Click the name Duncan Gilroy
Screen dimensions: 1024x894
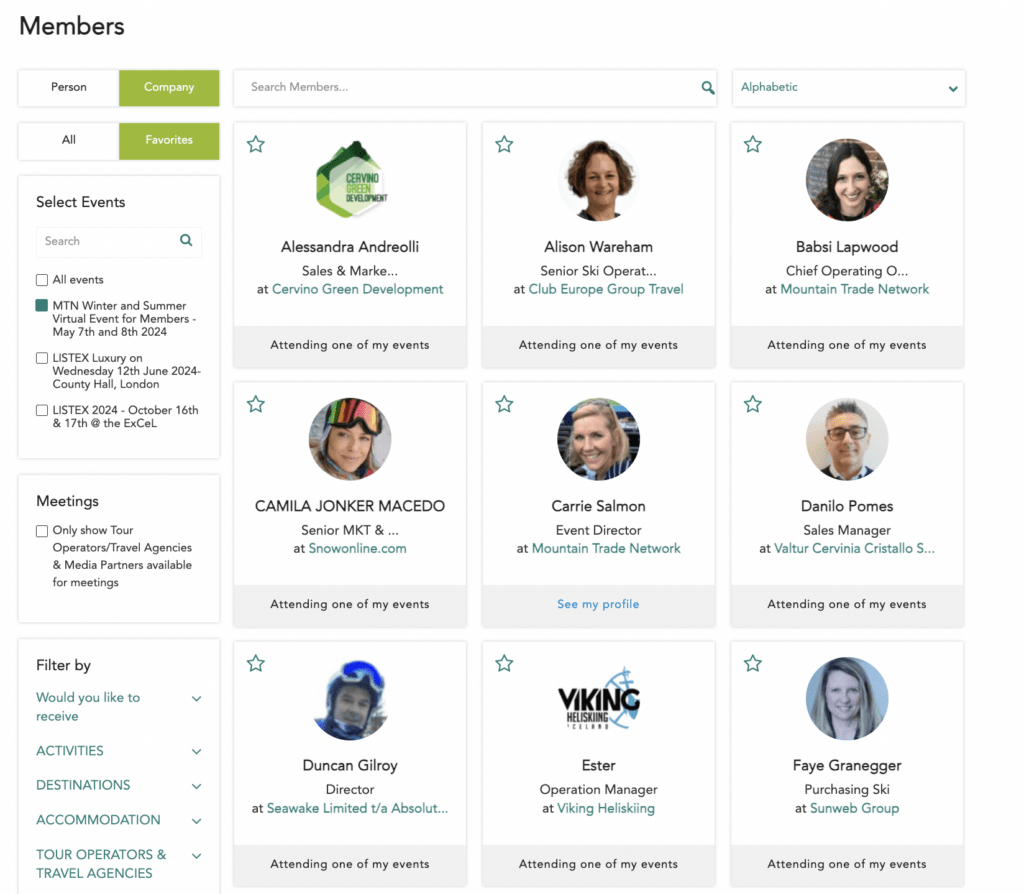(350, 765)
